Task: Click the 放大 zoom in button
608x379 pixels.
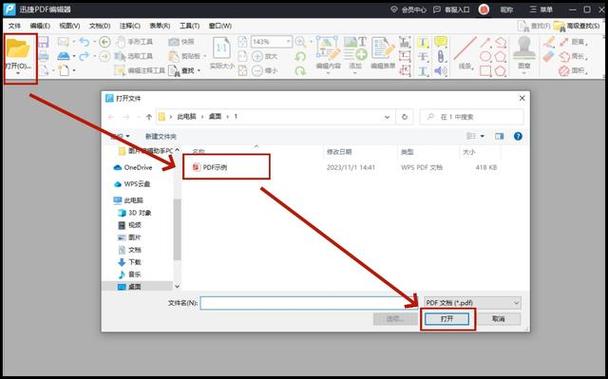Action: click(x=265, y=56)
